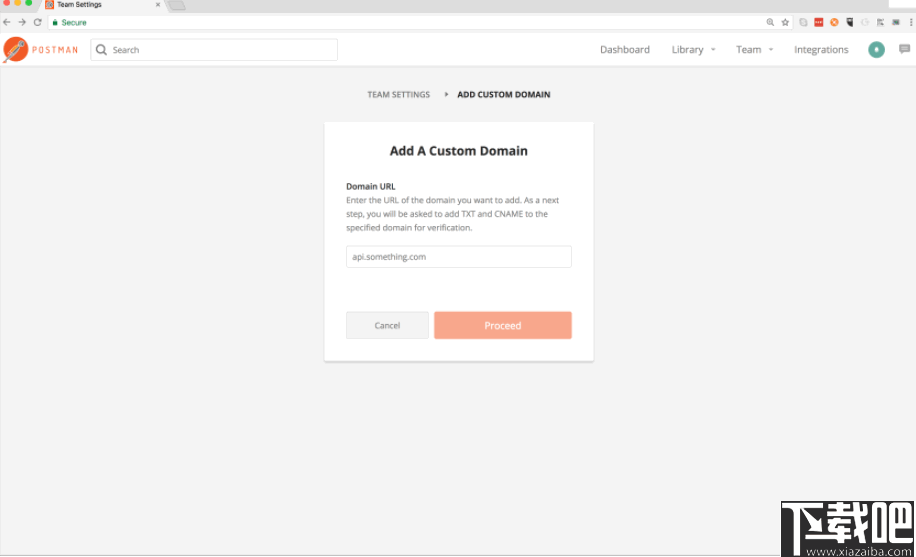Click the Cancel button
916x557 pixels.
pos(387,325)
